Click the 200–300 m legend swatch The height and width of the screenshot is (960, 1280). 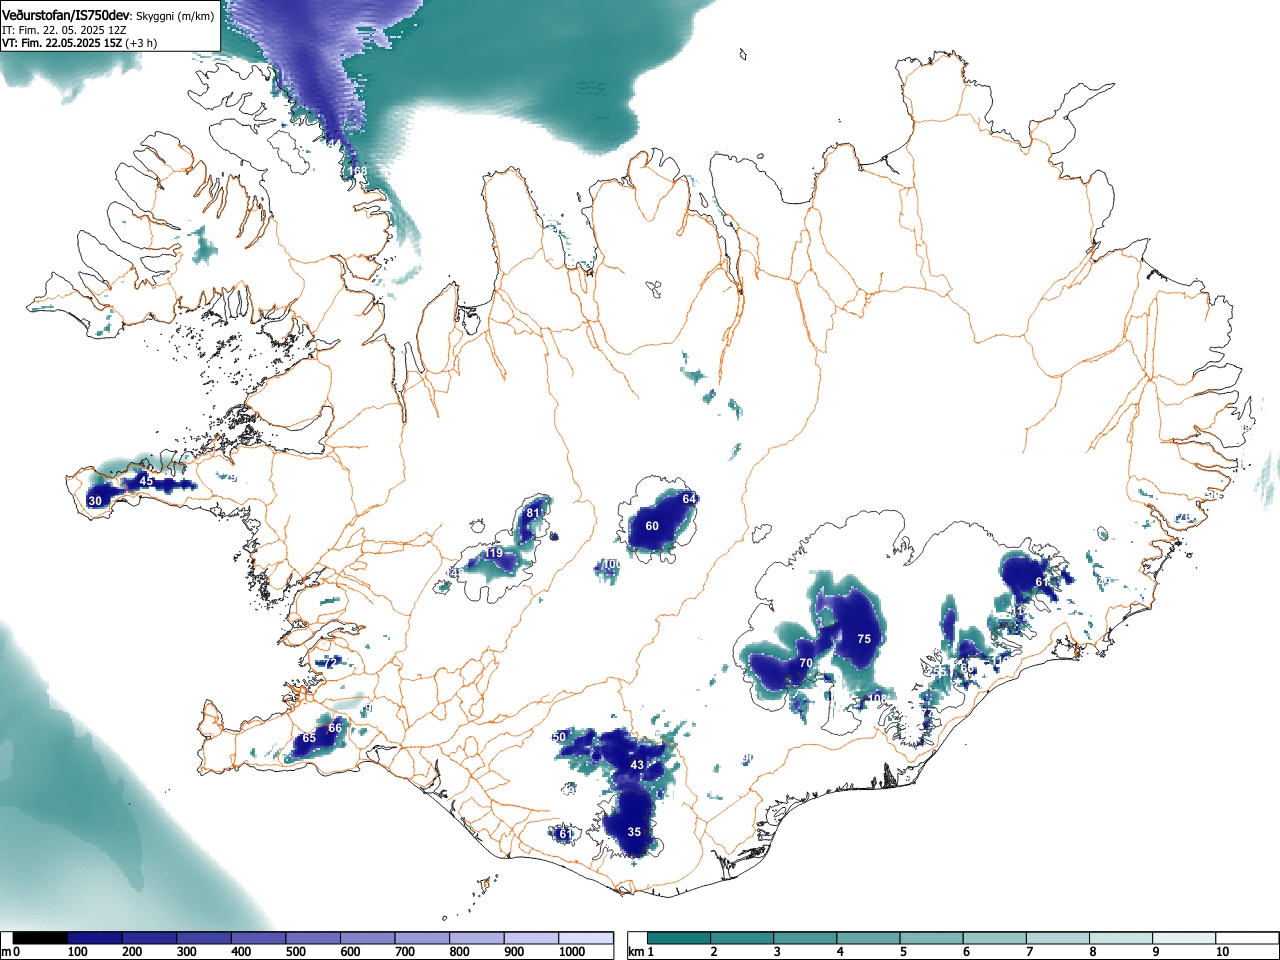(x=150, y=938)
